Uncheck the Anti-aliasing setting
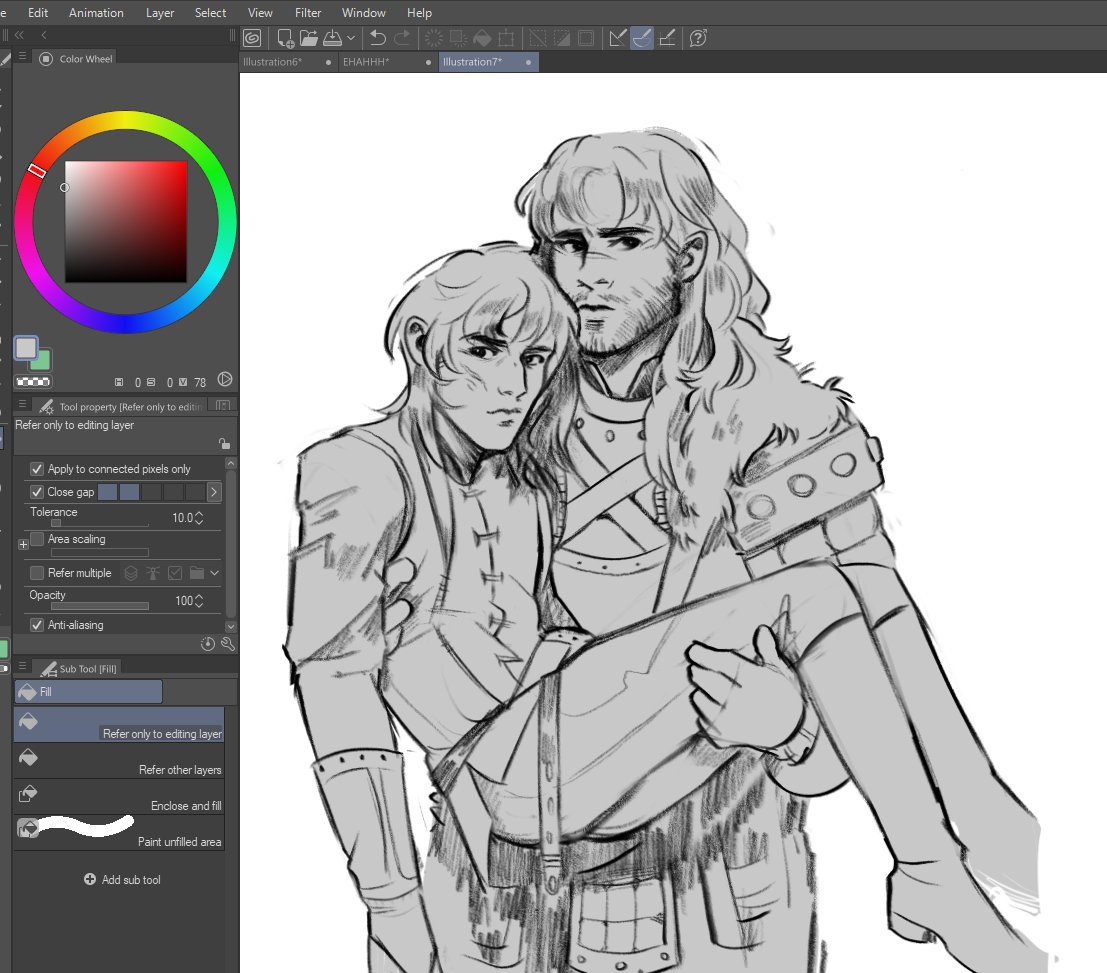This screenshot has width=1107, height=973. [x=37, y=624]
